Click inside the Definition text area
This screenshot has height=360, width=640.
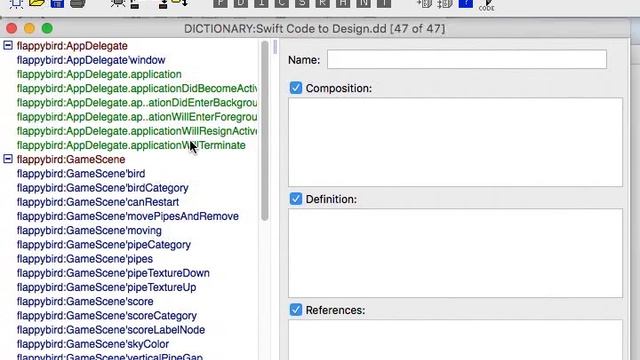pos(456,253)
